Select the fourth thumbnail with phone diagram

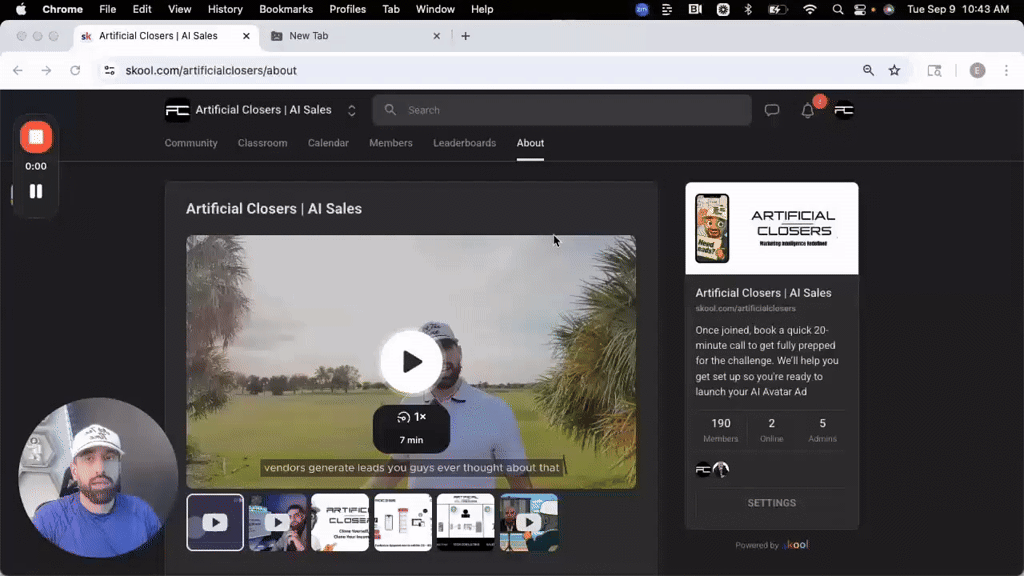click(x=403, y=522)
